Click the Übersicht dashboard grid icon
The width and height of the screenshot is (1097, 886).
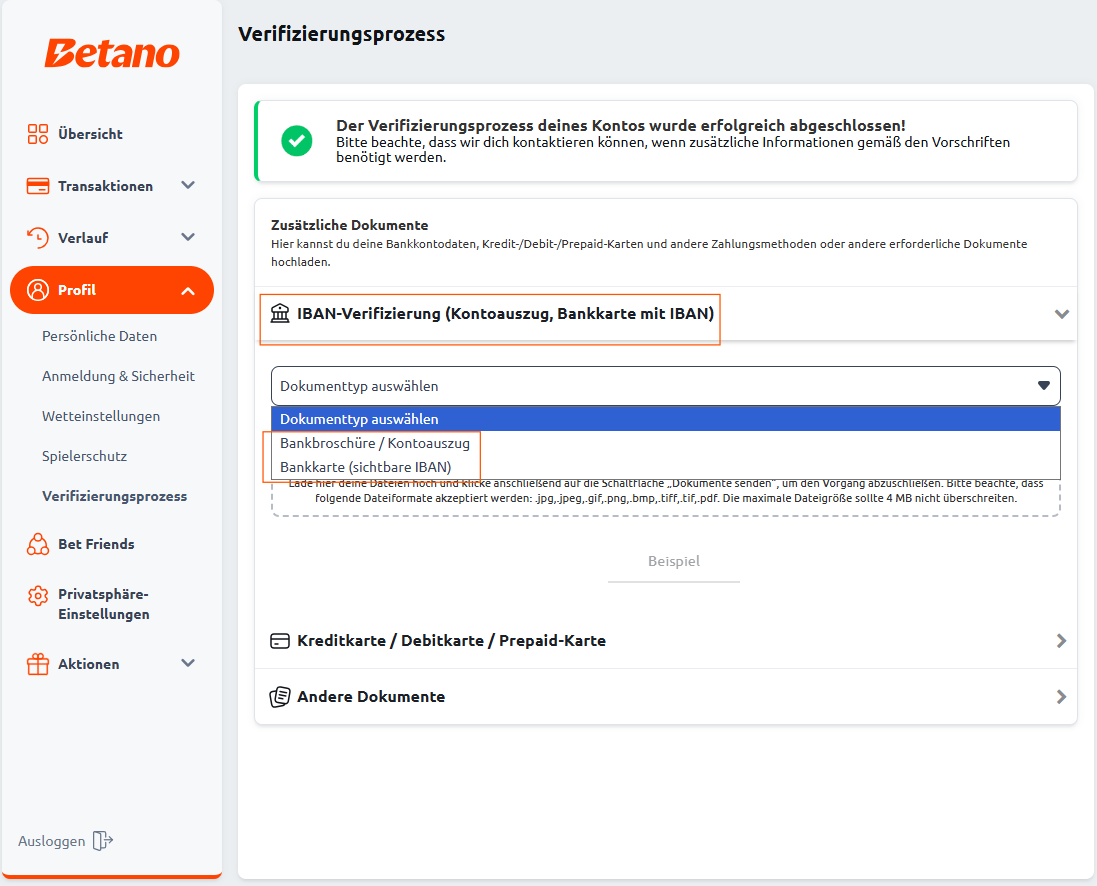tap(38, 134)
